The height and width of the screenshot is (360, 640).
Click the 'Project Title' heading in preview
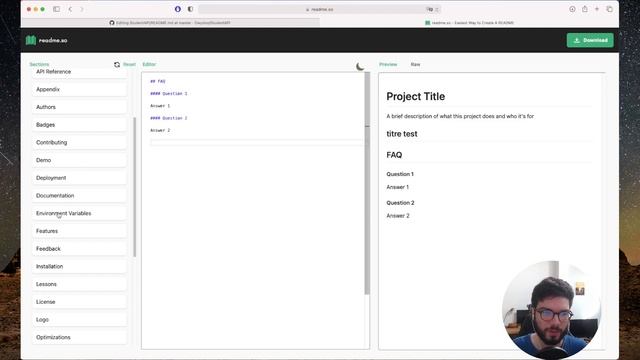tap(416, 96)
